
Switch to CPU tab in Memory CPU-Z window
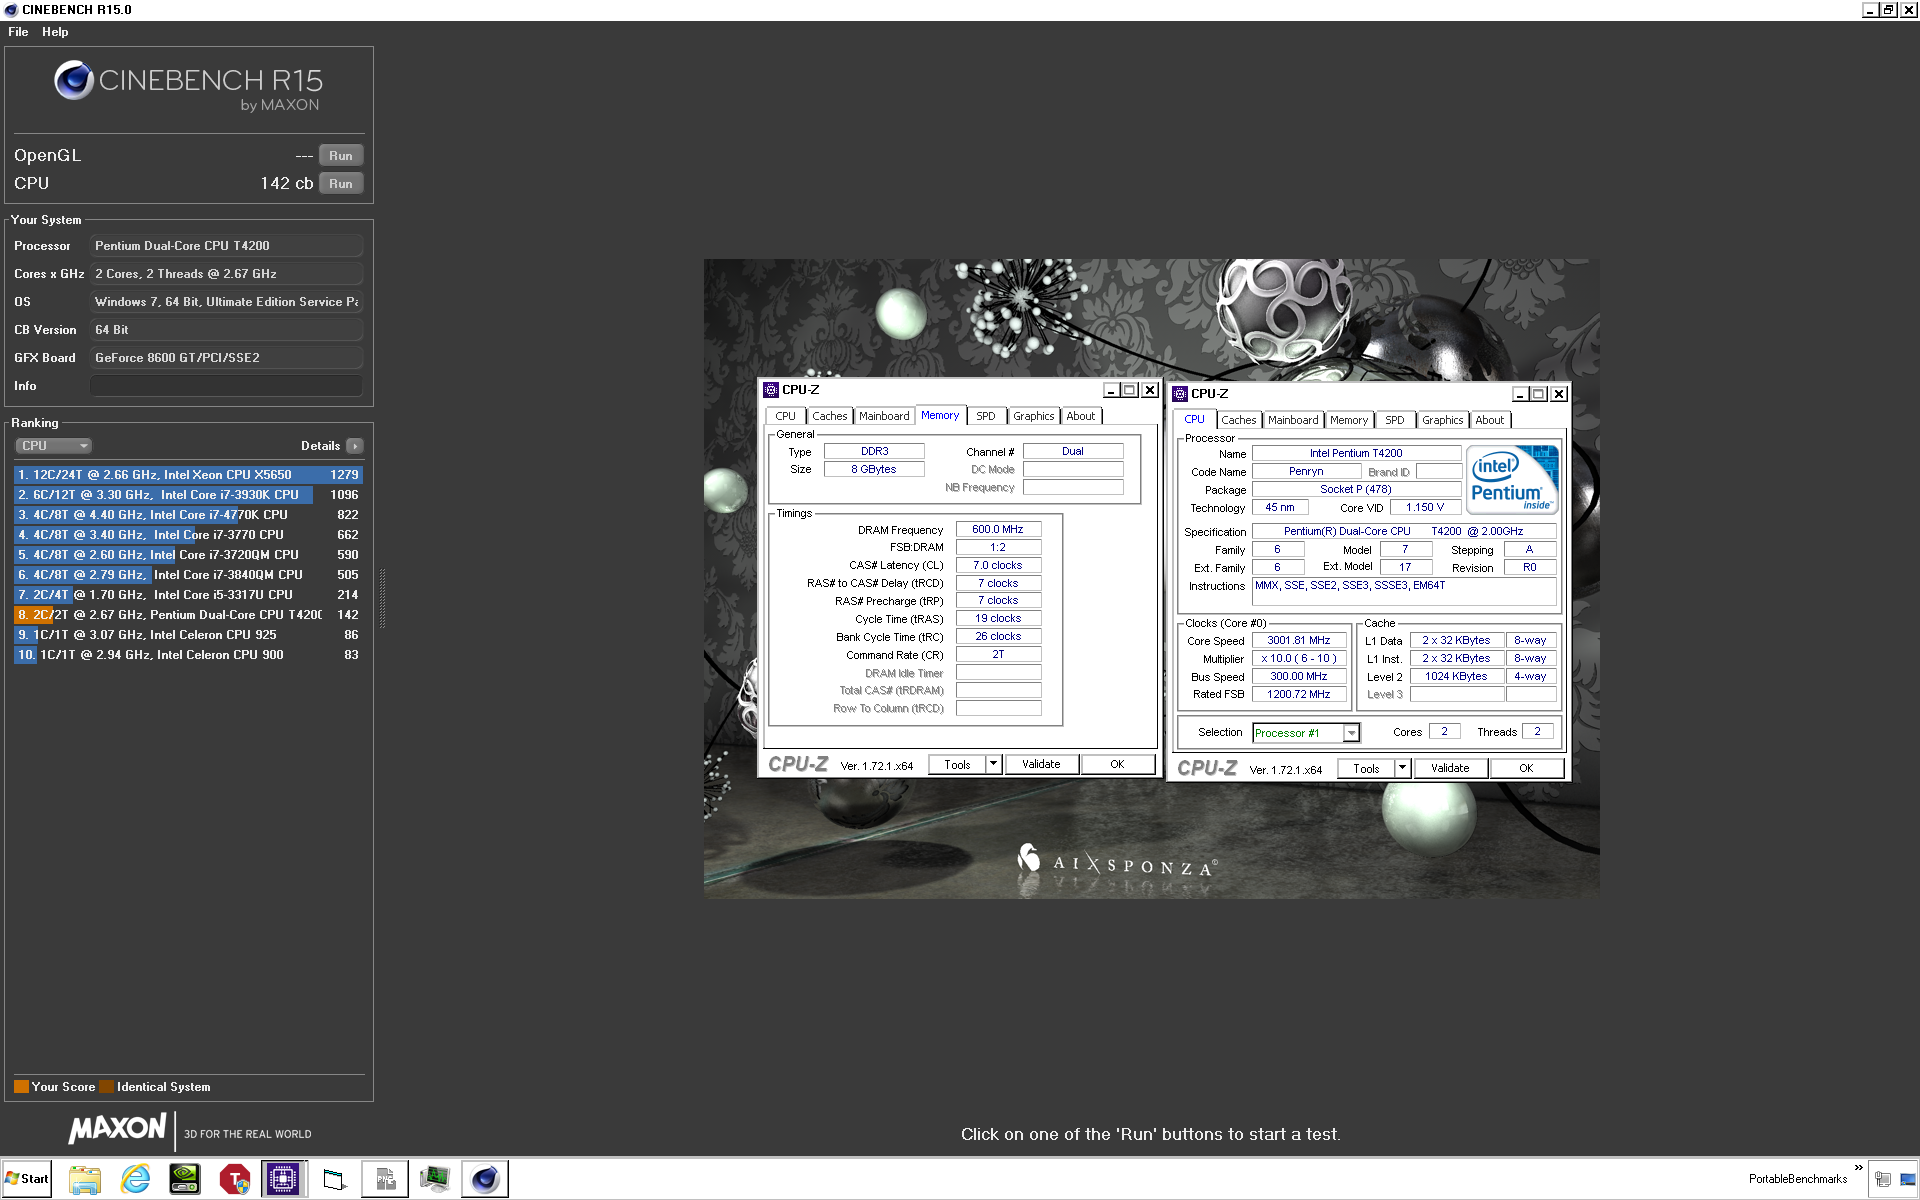pos(786,416)
